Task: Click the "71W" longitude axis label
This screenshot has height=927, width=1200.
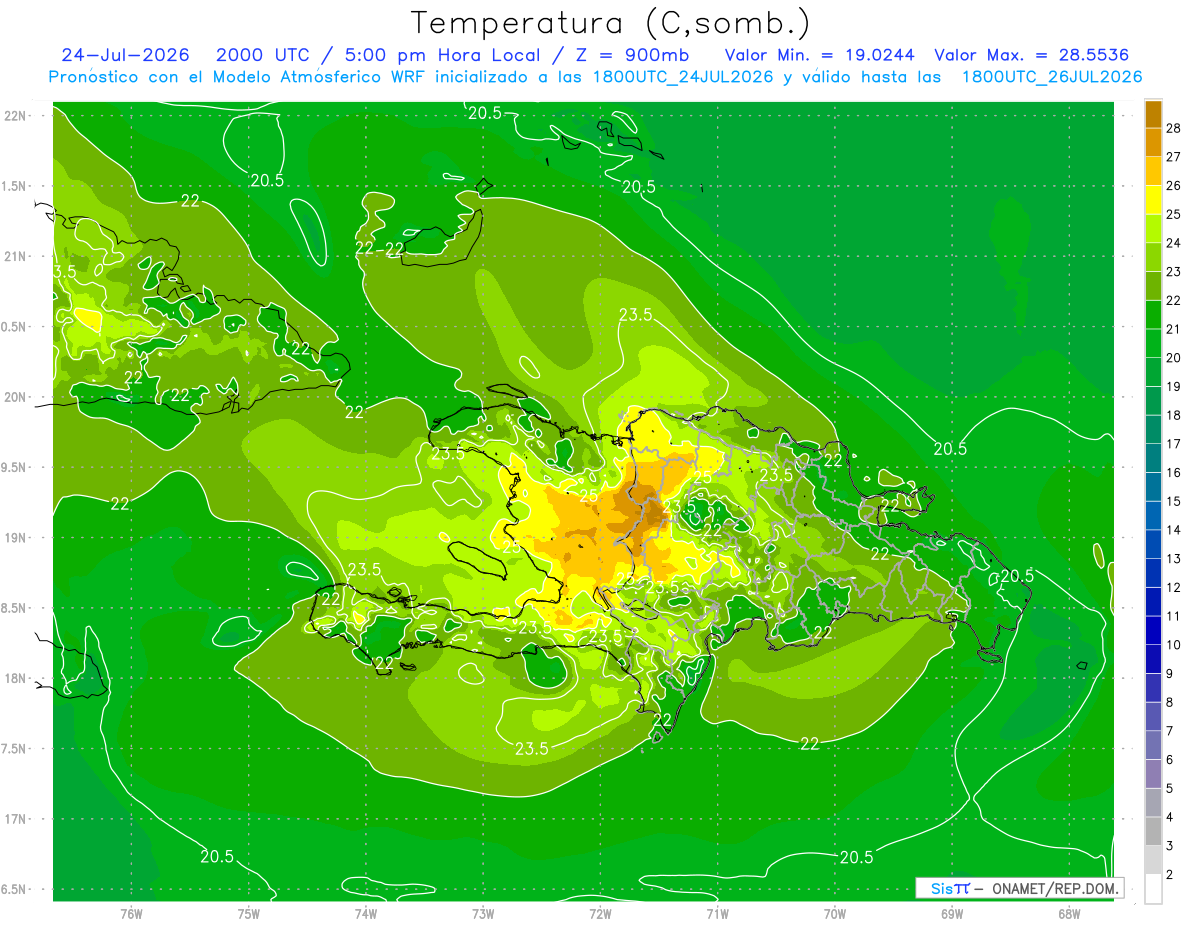Action: click(x=717, y=914)
